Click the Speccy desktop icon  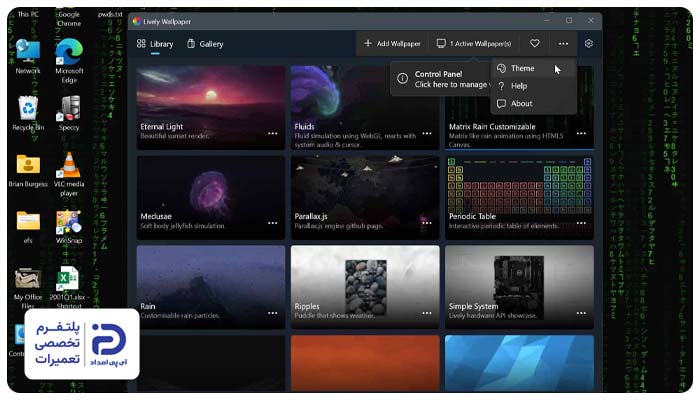[x=69, y=112]
